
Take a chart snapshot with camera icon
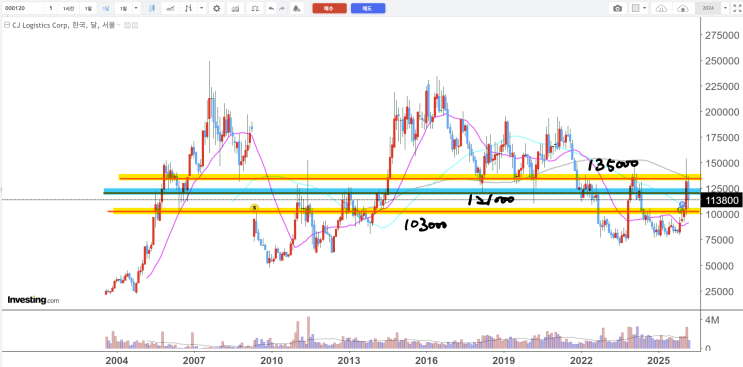pos(617,8)
